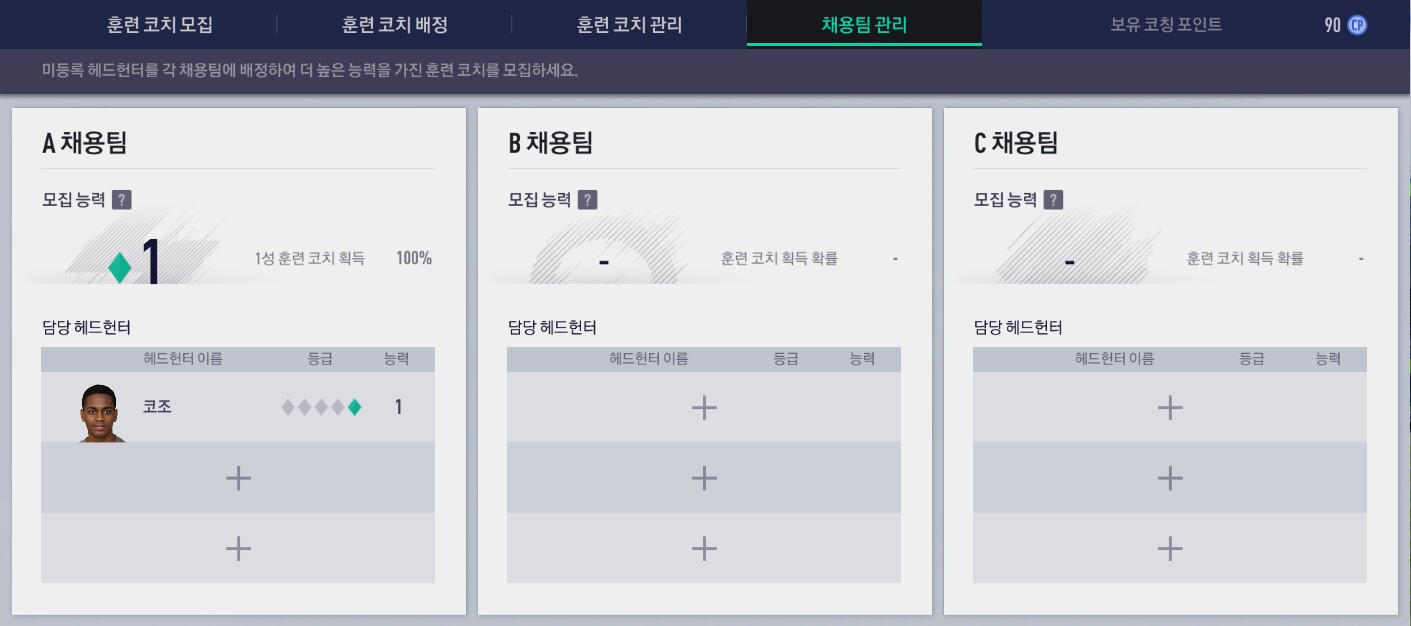Switch to the 훈련 코치 배정 tab
The height and width of the screenshot is (626, 1411).
click(395, 25)
